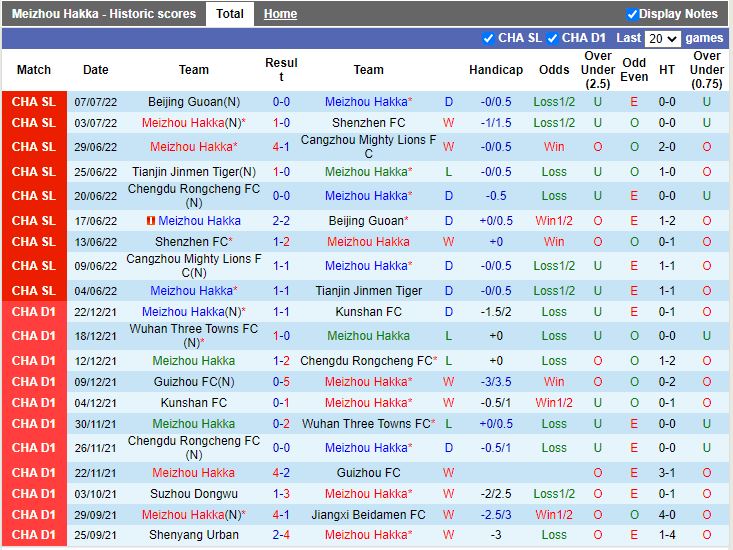Open Suzhou Dongwu team link
The image size is (733, 550).
click(193, 494)
